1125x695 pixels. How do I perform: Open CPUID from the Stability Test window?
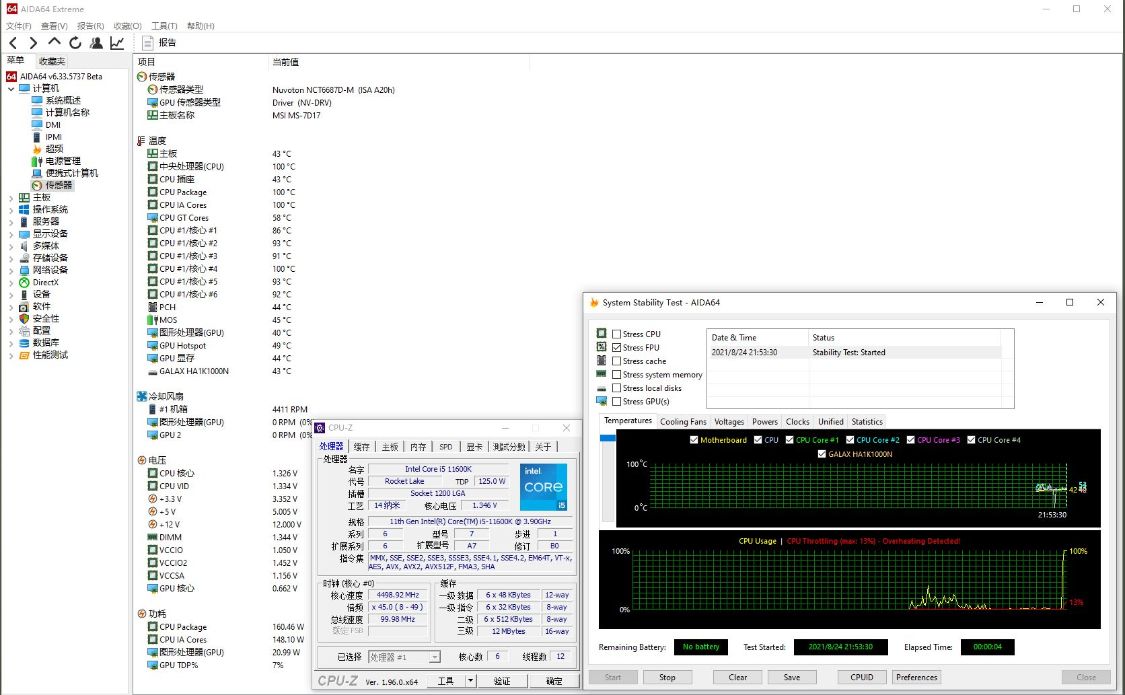tap(862, 677)
